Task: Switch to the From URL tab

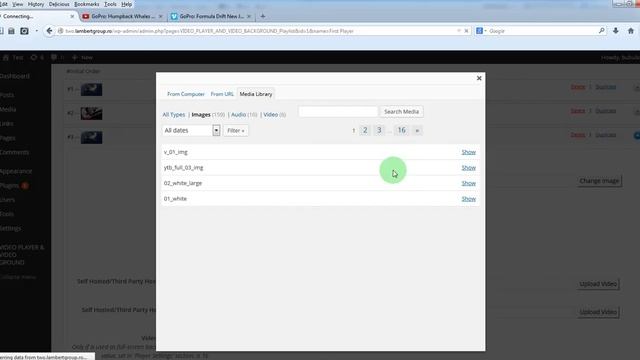Action: [222, 94]
